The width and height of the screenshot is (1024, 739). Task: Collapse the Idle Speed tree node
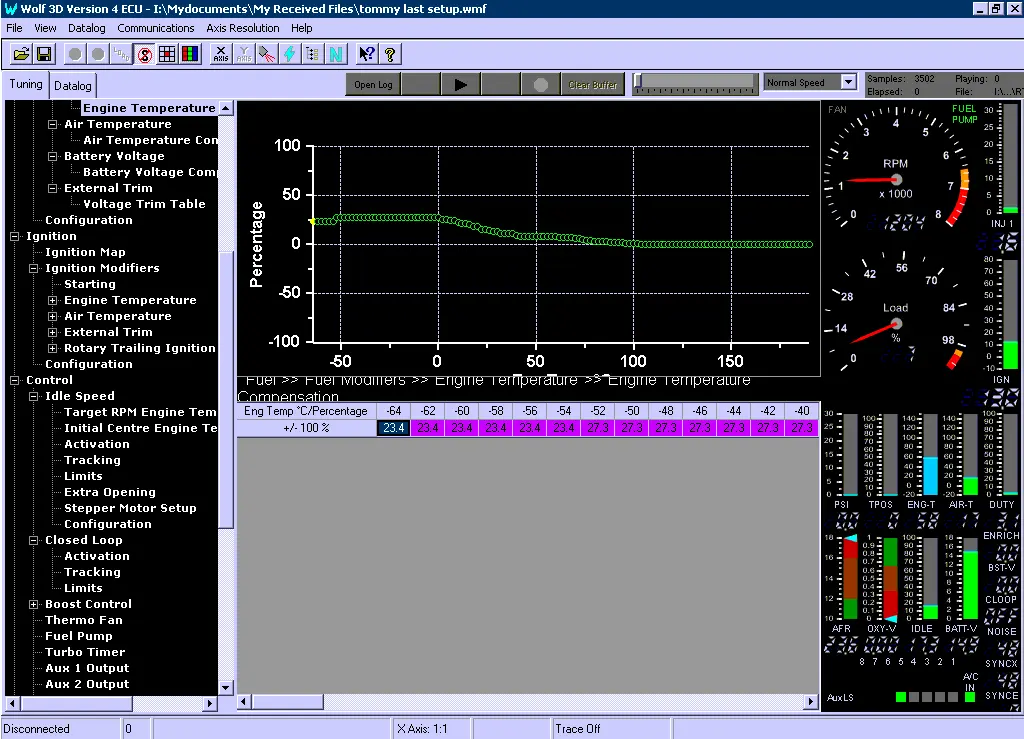click(34, 396)
